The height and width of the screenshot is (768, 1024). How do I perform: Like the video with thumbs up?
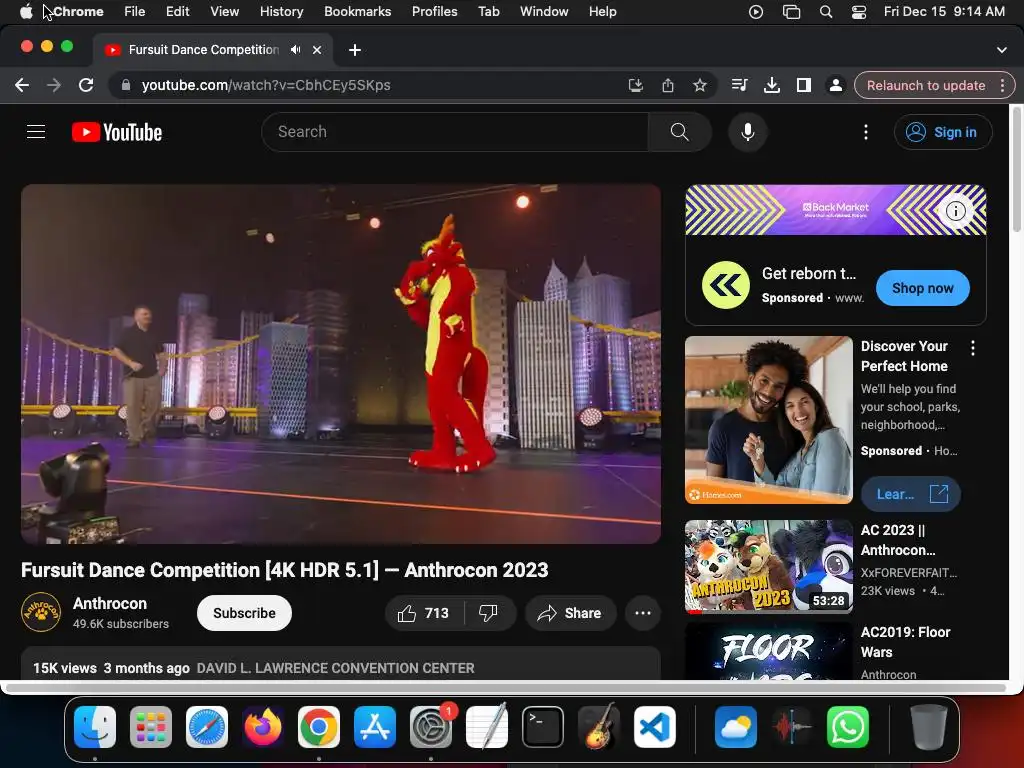point(424,613)
